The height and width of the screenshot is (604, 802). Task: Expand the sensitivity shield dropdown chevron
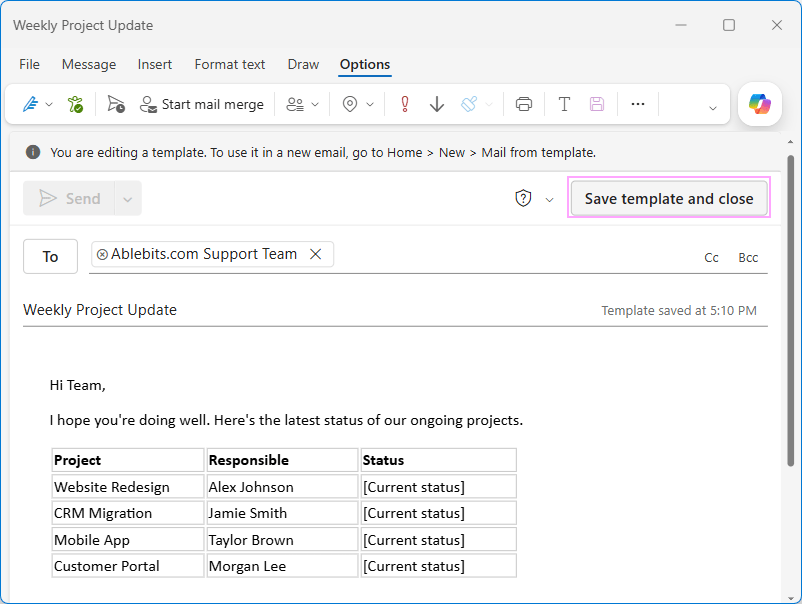[x=549, y=199]
